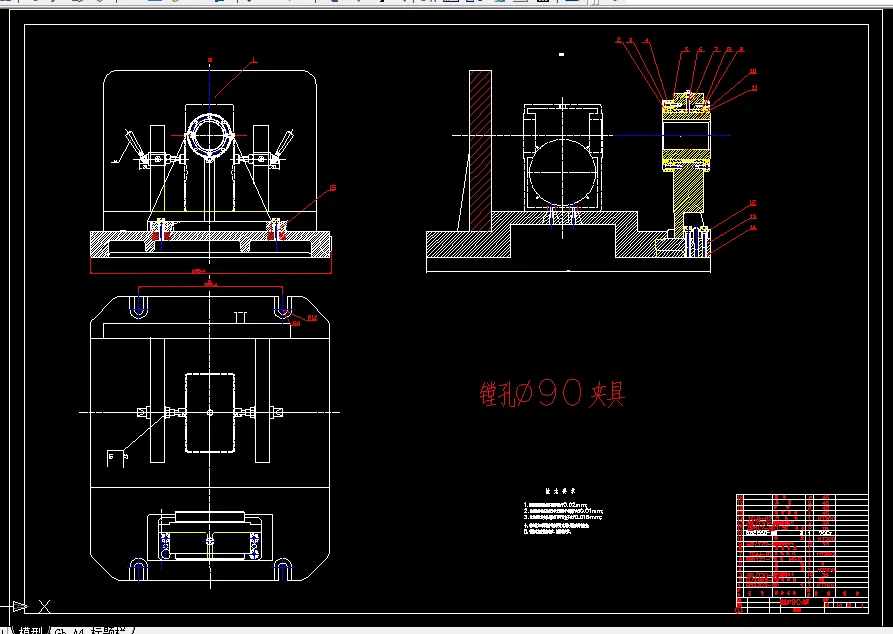This screenshot has height=634, width=893.
Task: Select the R6 radius label
Action: tap(296, 324)
